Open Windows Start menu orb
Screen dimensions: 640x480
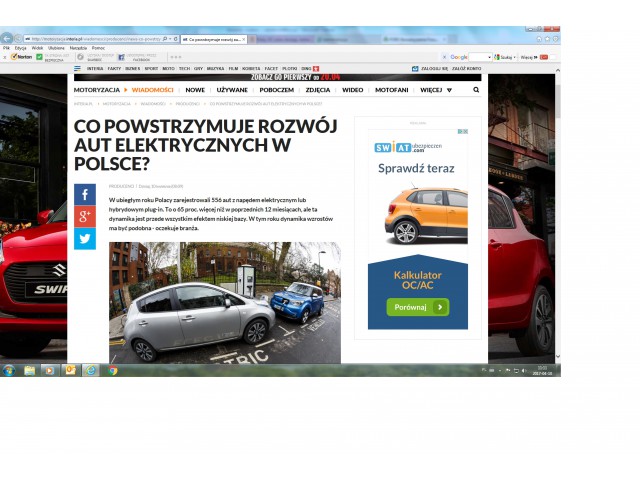pyautogui.click(x=8, y=370)
